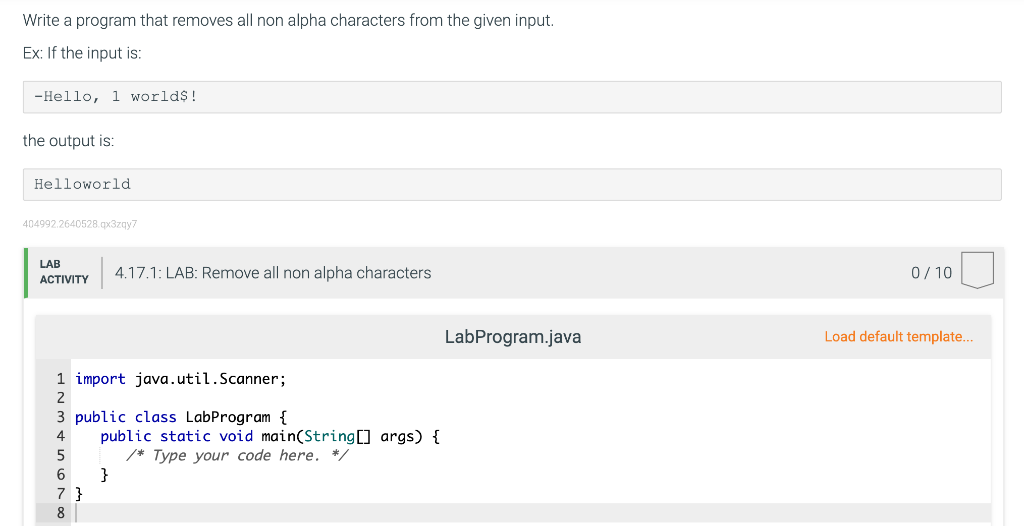The height and width of the screenshot is (526, 1024).
Task: Click the 0 / 10 score badge icon
Action: click(x=977, y=270)
